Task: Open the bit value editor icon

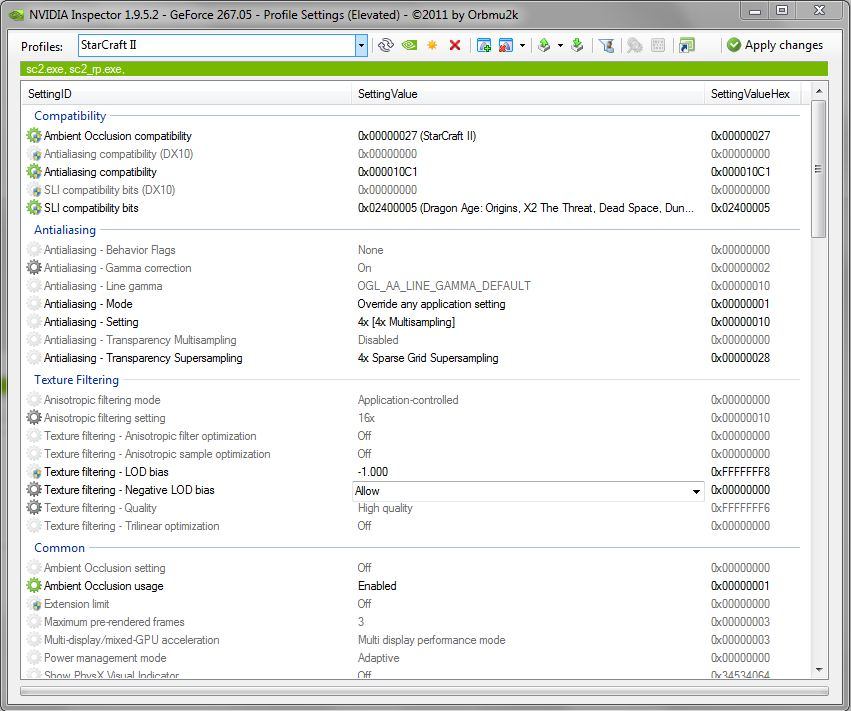Action: 658,45
